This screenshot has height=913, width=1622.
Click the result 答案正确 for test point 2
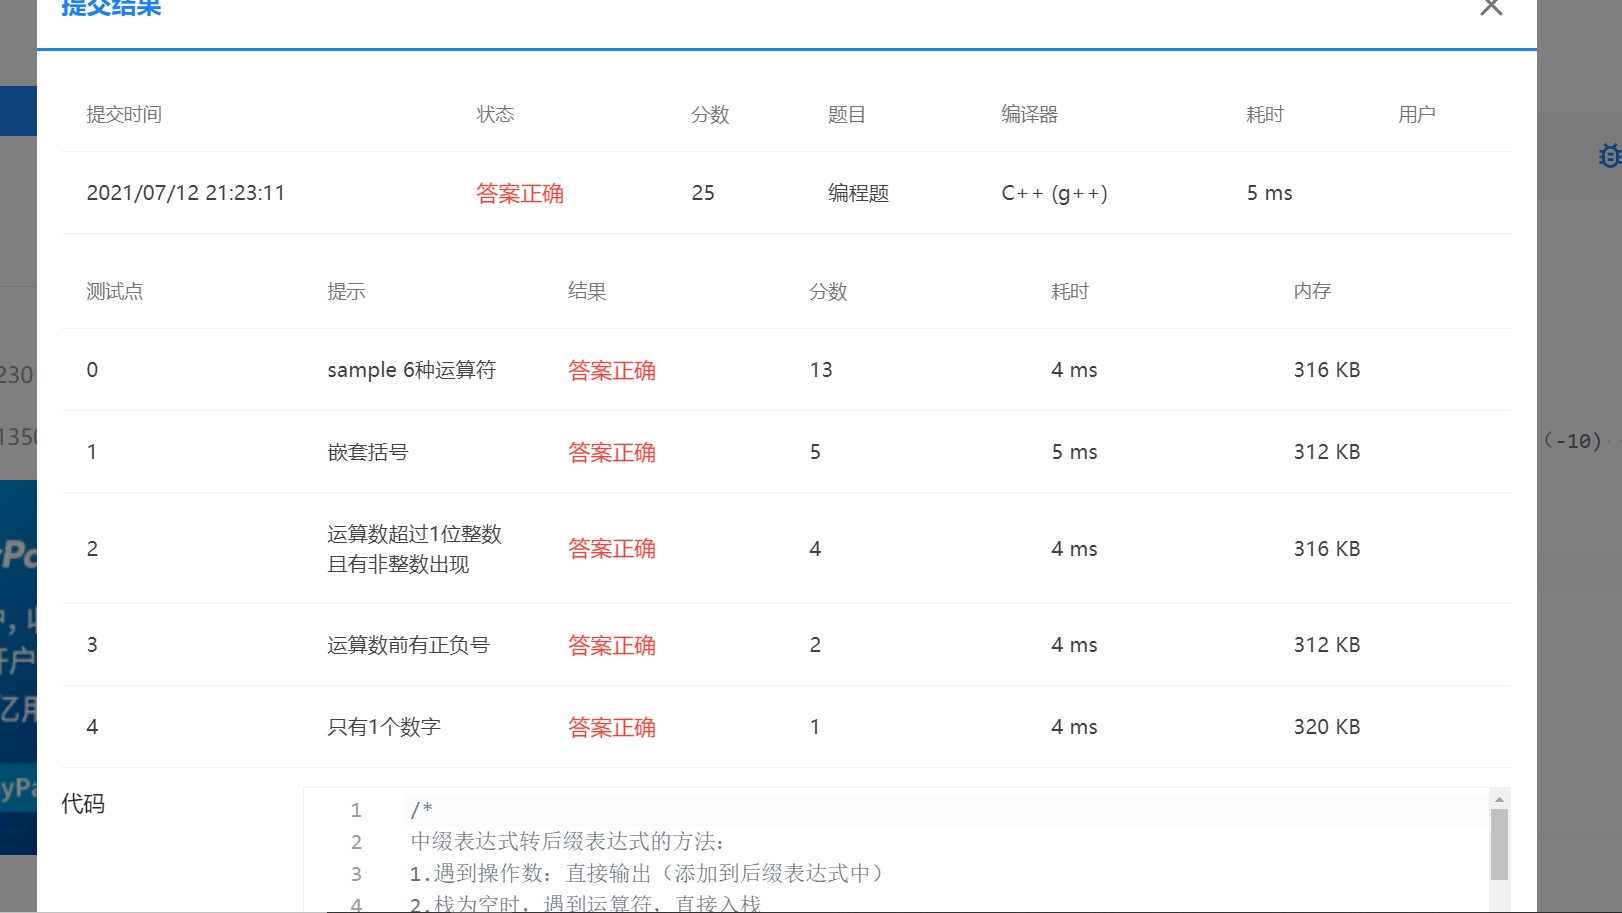[x=612, y=548]
